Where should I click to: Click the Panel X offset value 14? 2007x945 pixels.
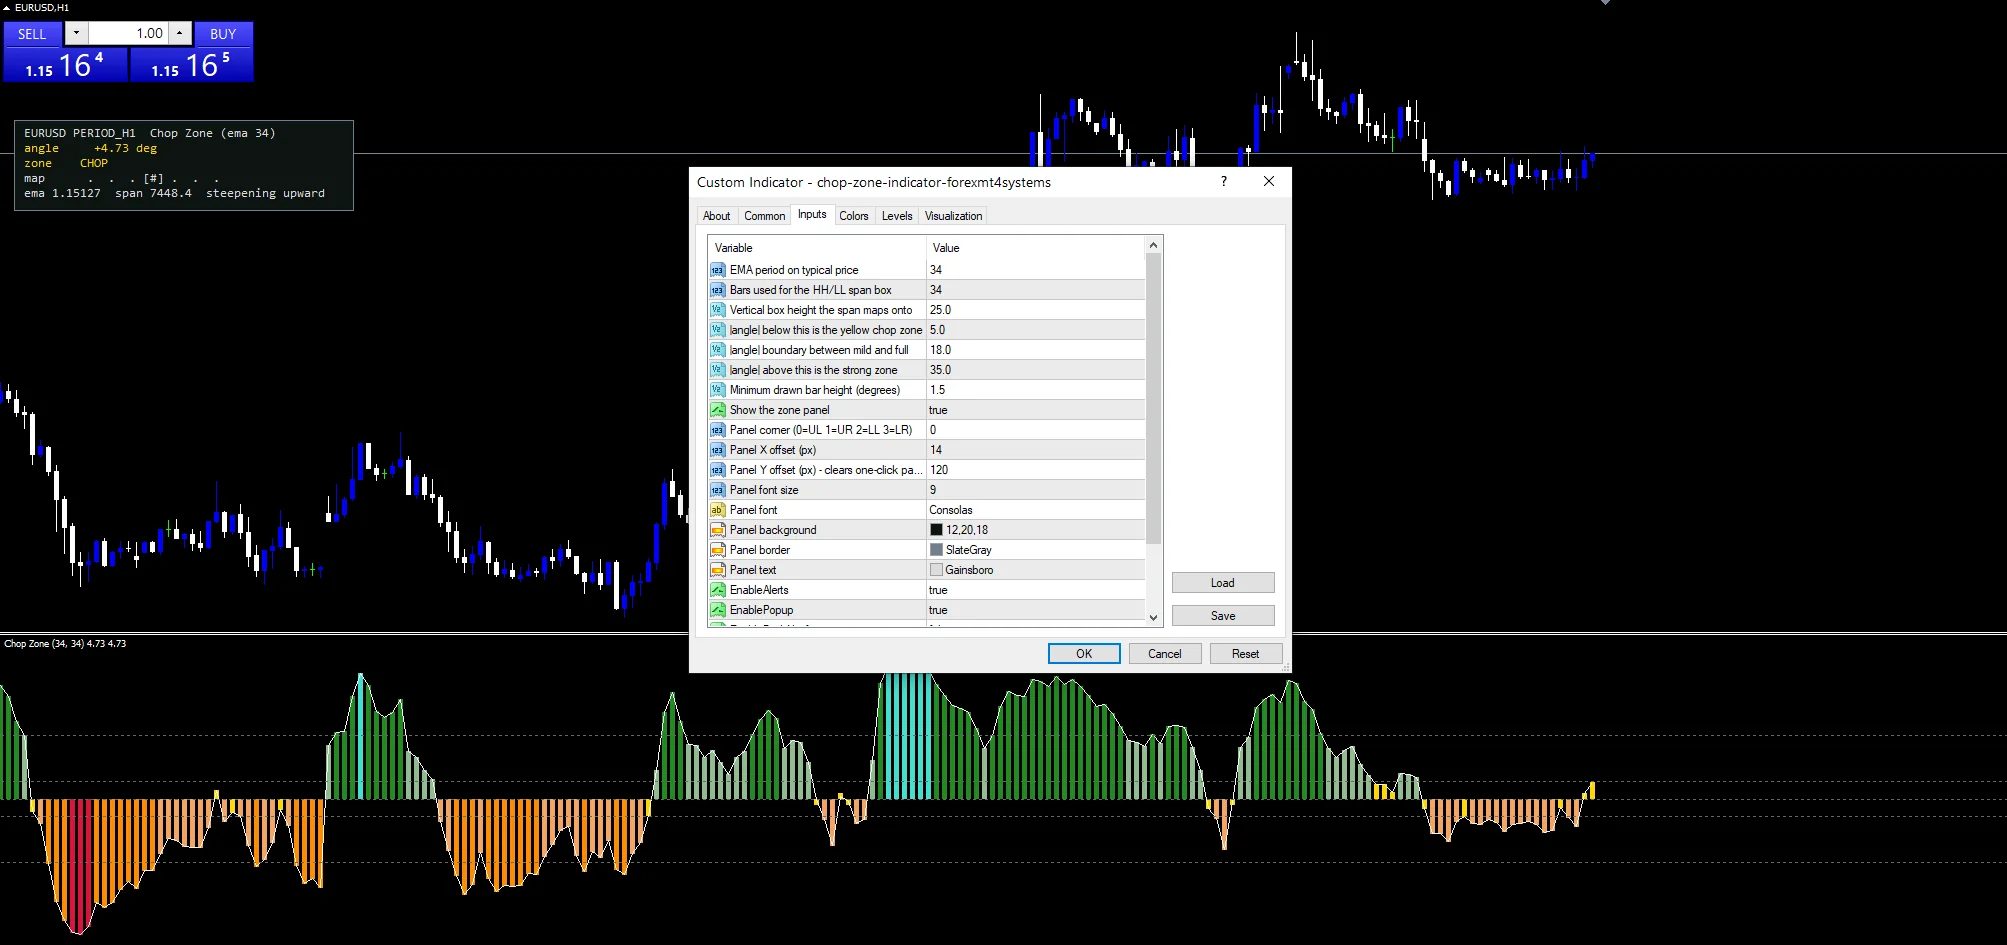1035,450
